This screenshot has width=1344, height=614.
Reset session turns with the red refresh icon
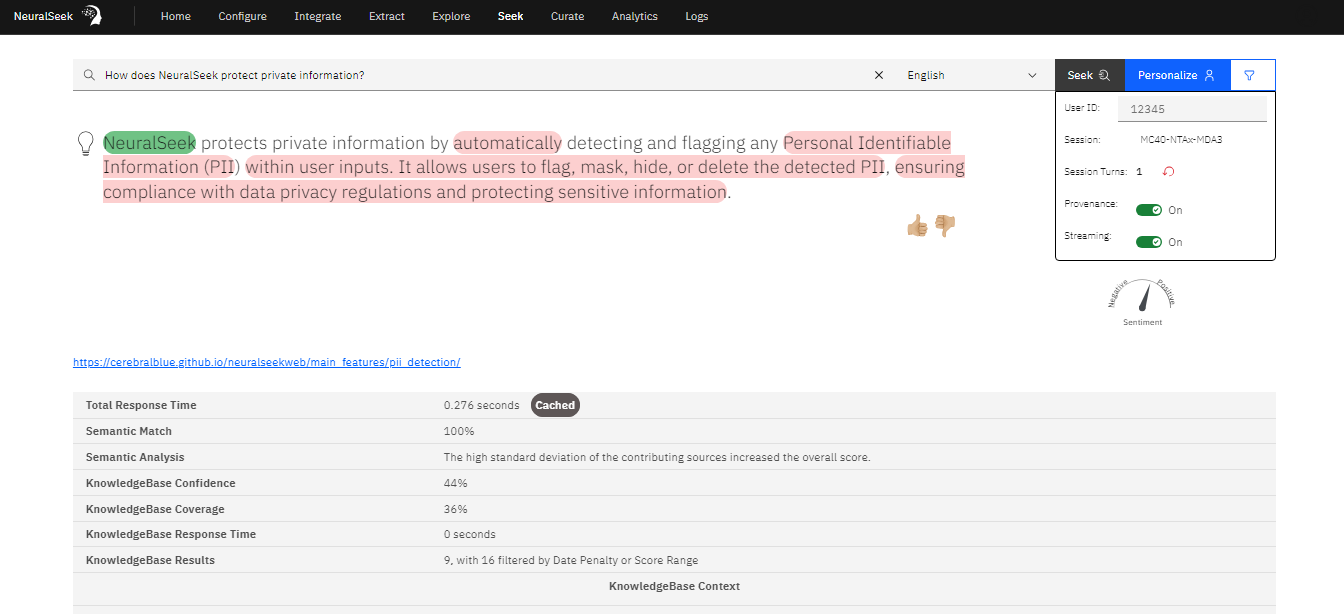1168,172
